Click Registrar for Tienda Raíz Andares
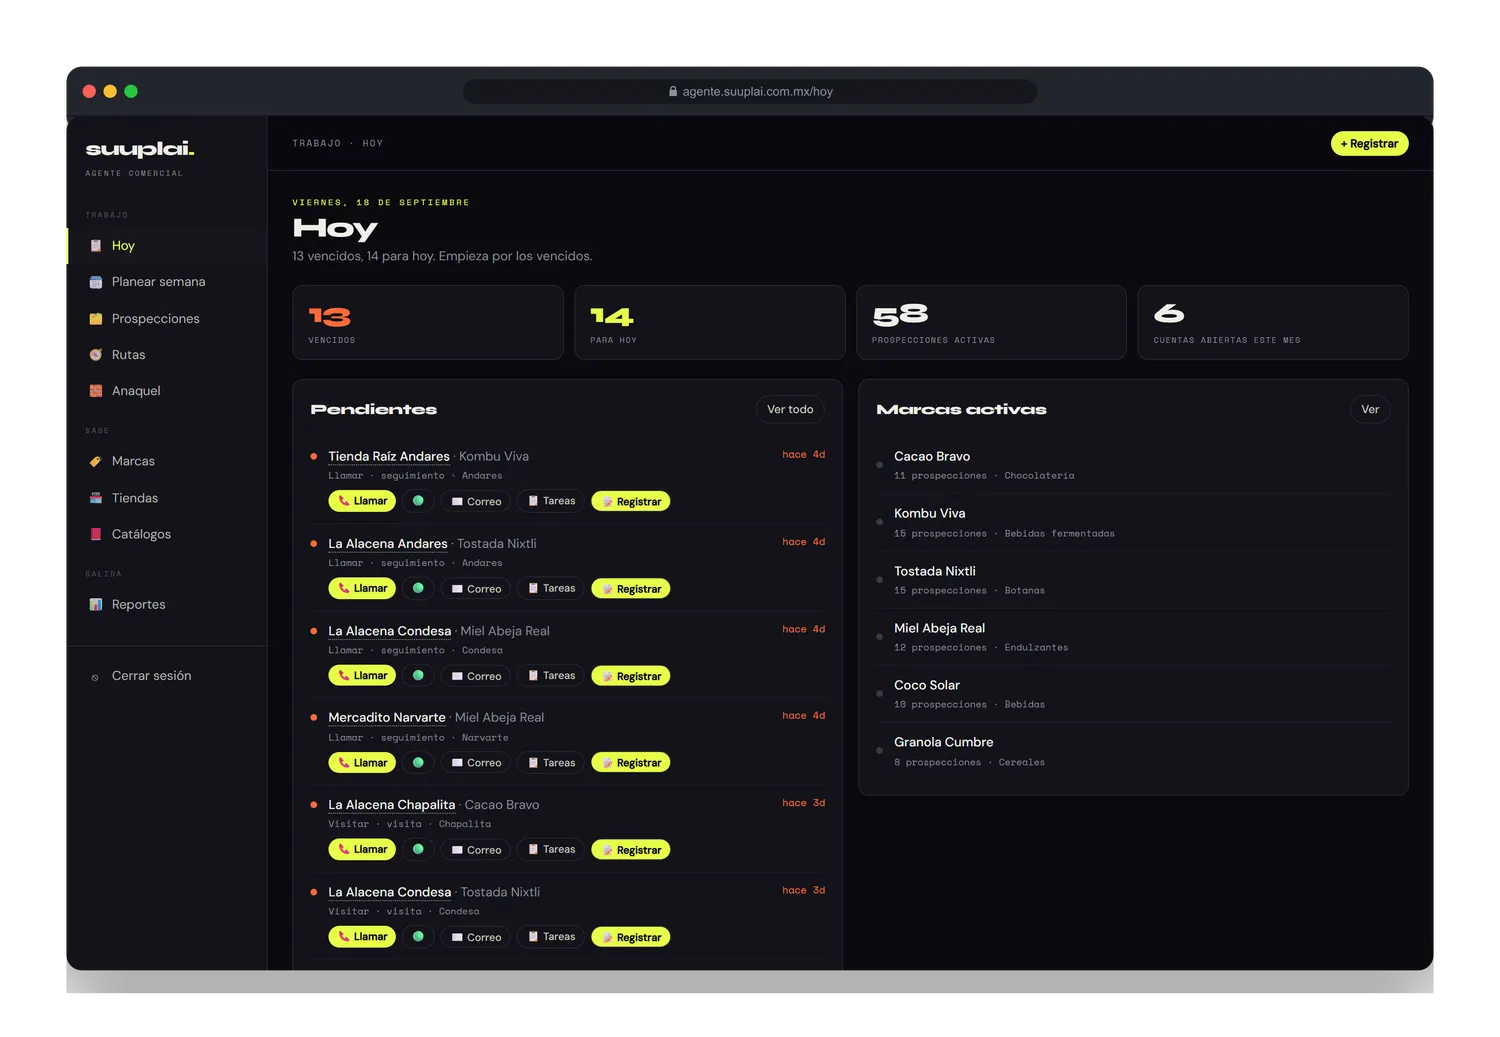 (x=631, y=501)
